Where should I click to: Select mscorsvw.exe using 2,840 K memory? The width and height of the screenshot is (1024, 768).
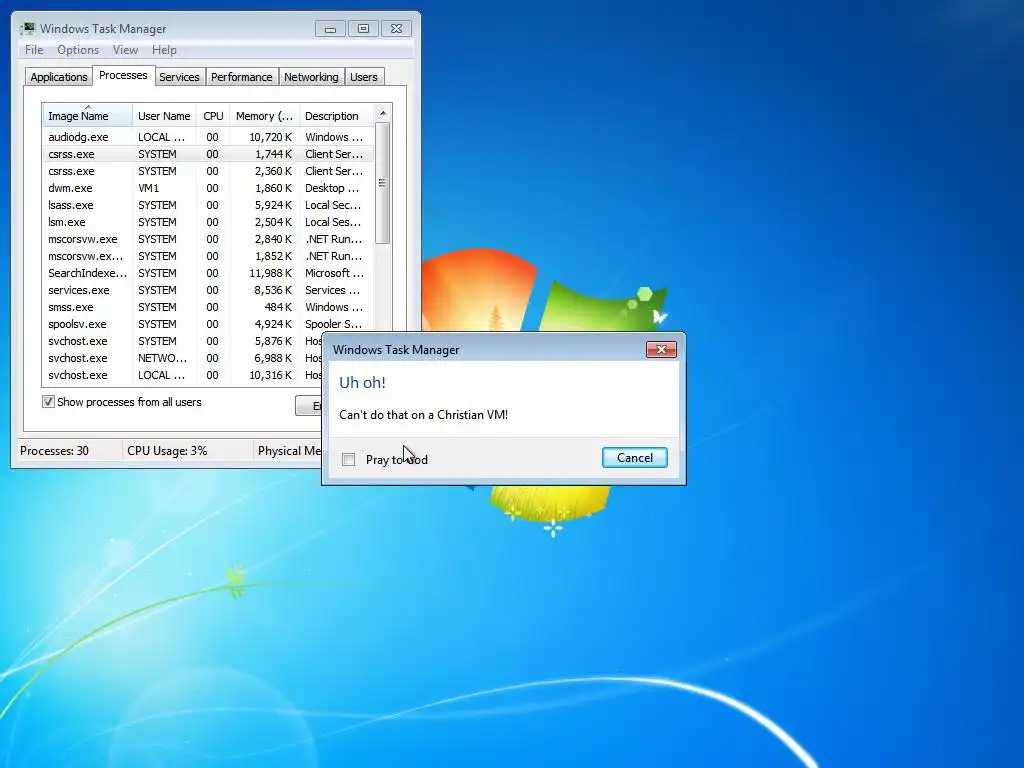(208, 239)
